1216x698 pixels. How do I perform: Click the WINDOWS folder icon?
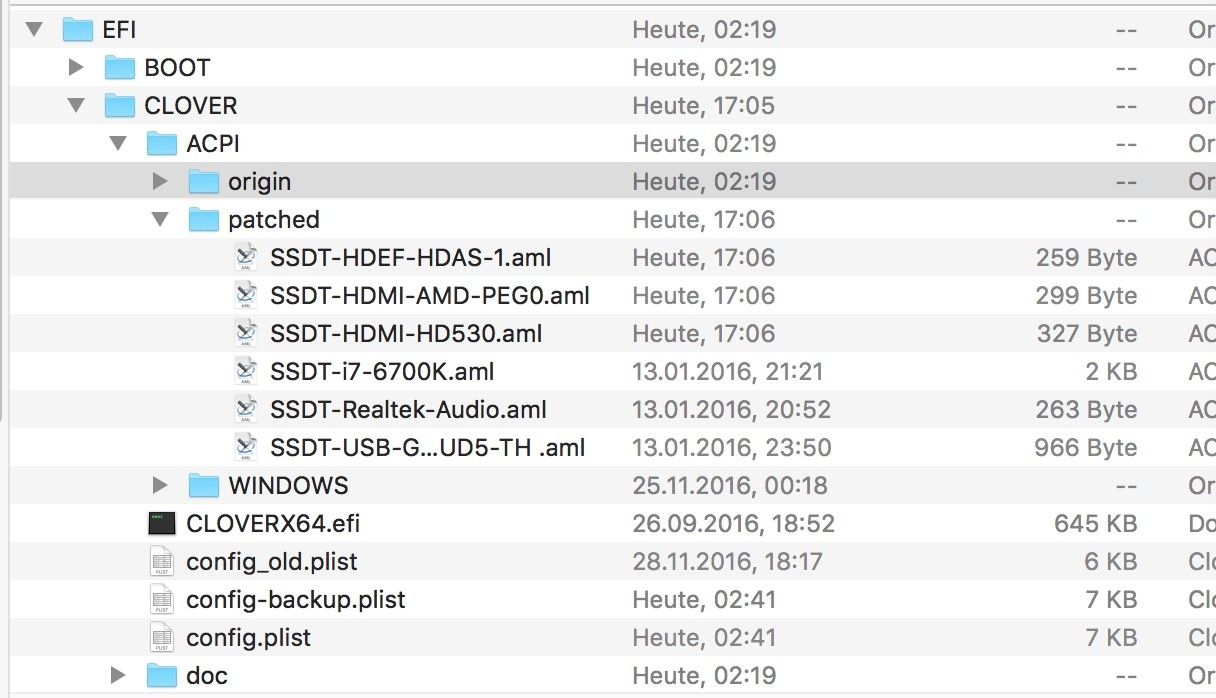(x=204, y=486)
